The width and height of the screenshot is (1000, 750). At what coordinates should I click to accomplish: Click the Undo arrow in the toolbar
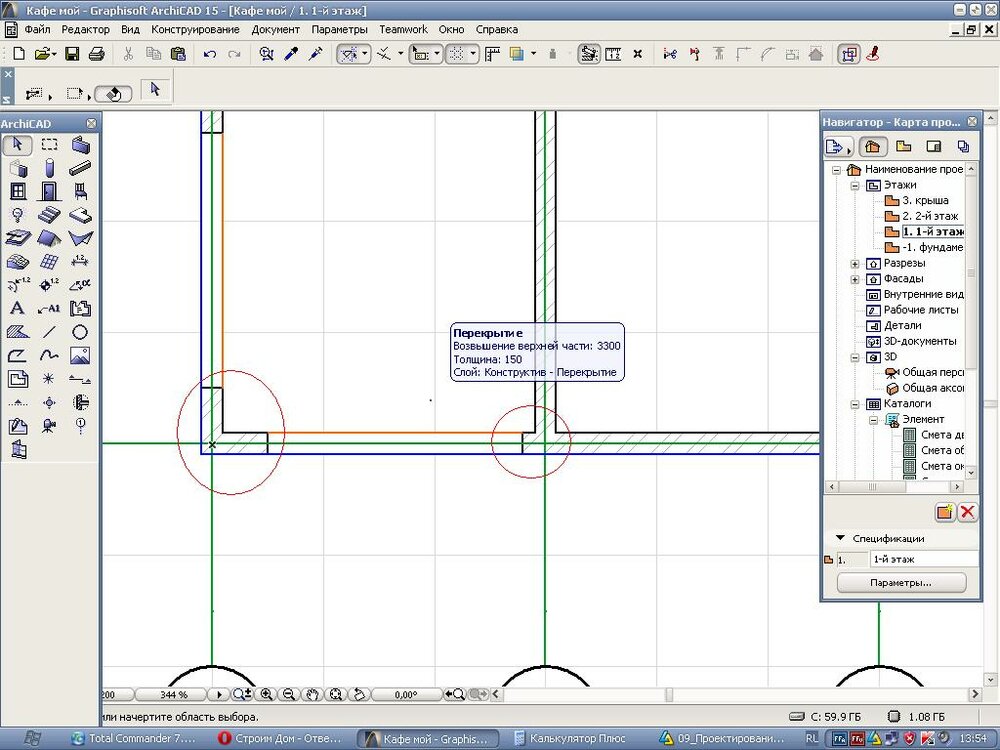click(210, 54)
